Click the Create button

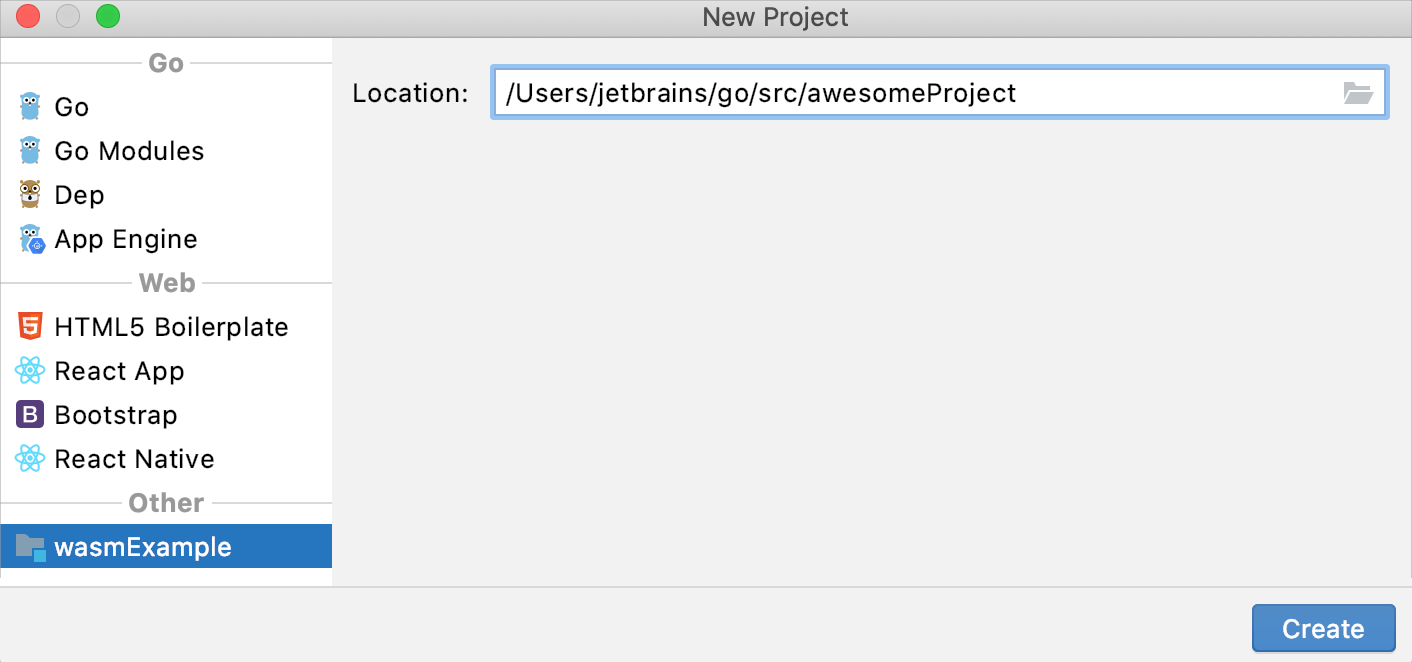point(1323,628)
